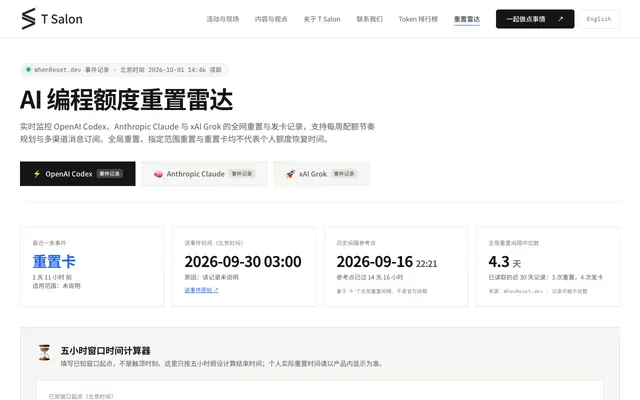This screenshot has width=640, height=400.
Task: Click the AI 编程额度重置雷达 heading
Action: [127, 100]
